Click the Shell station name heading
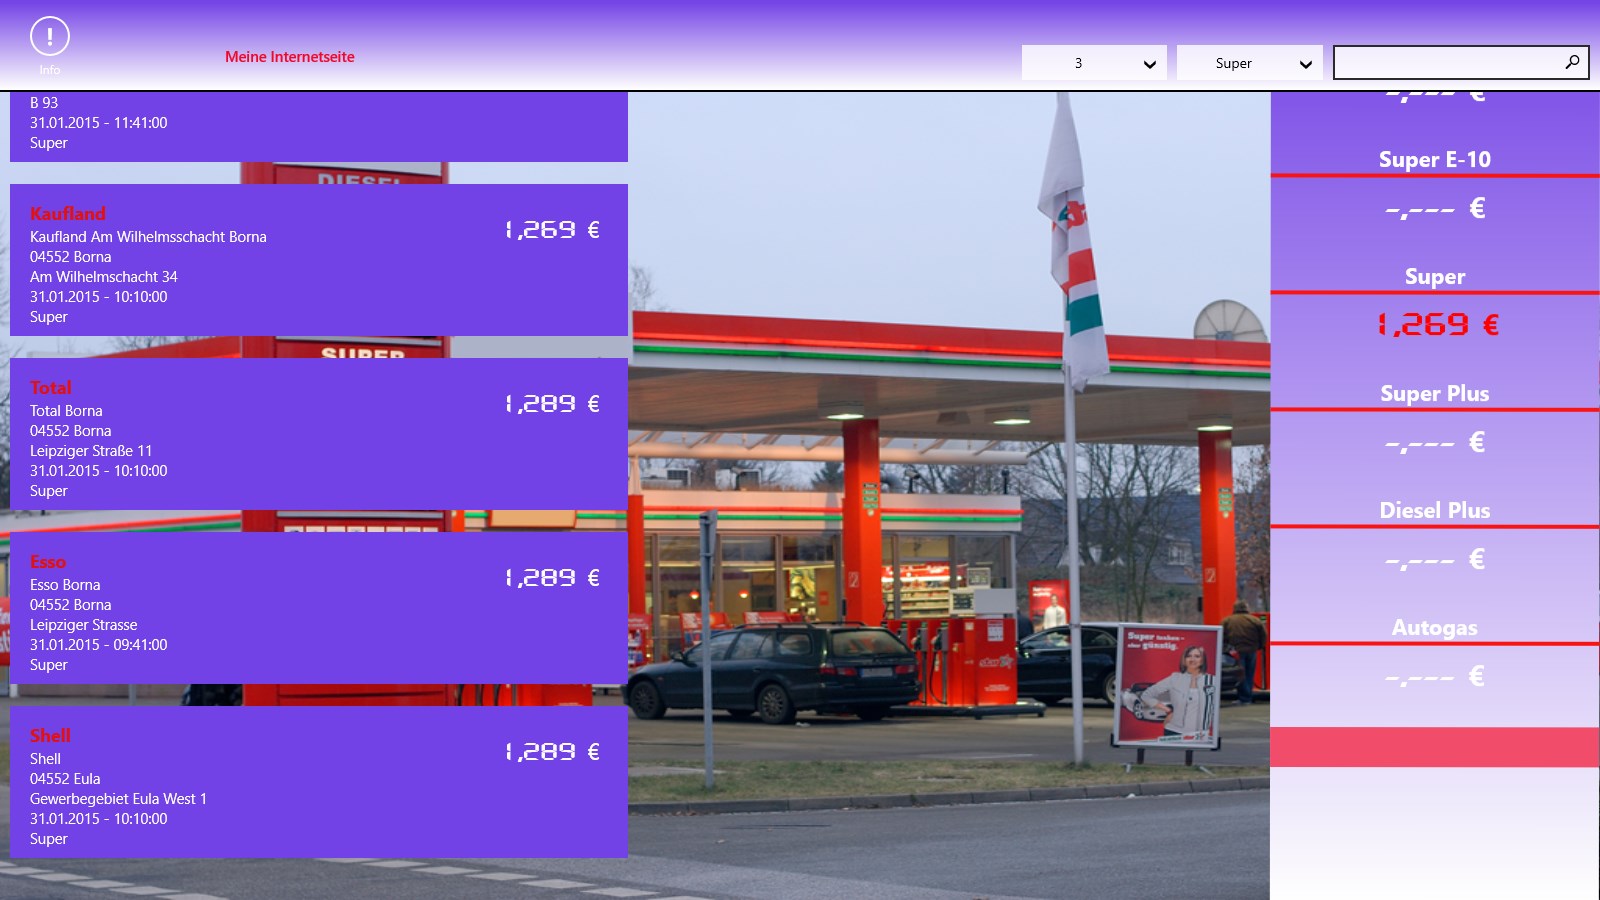Screen dimensions: 1600x900 pos(50,736)
